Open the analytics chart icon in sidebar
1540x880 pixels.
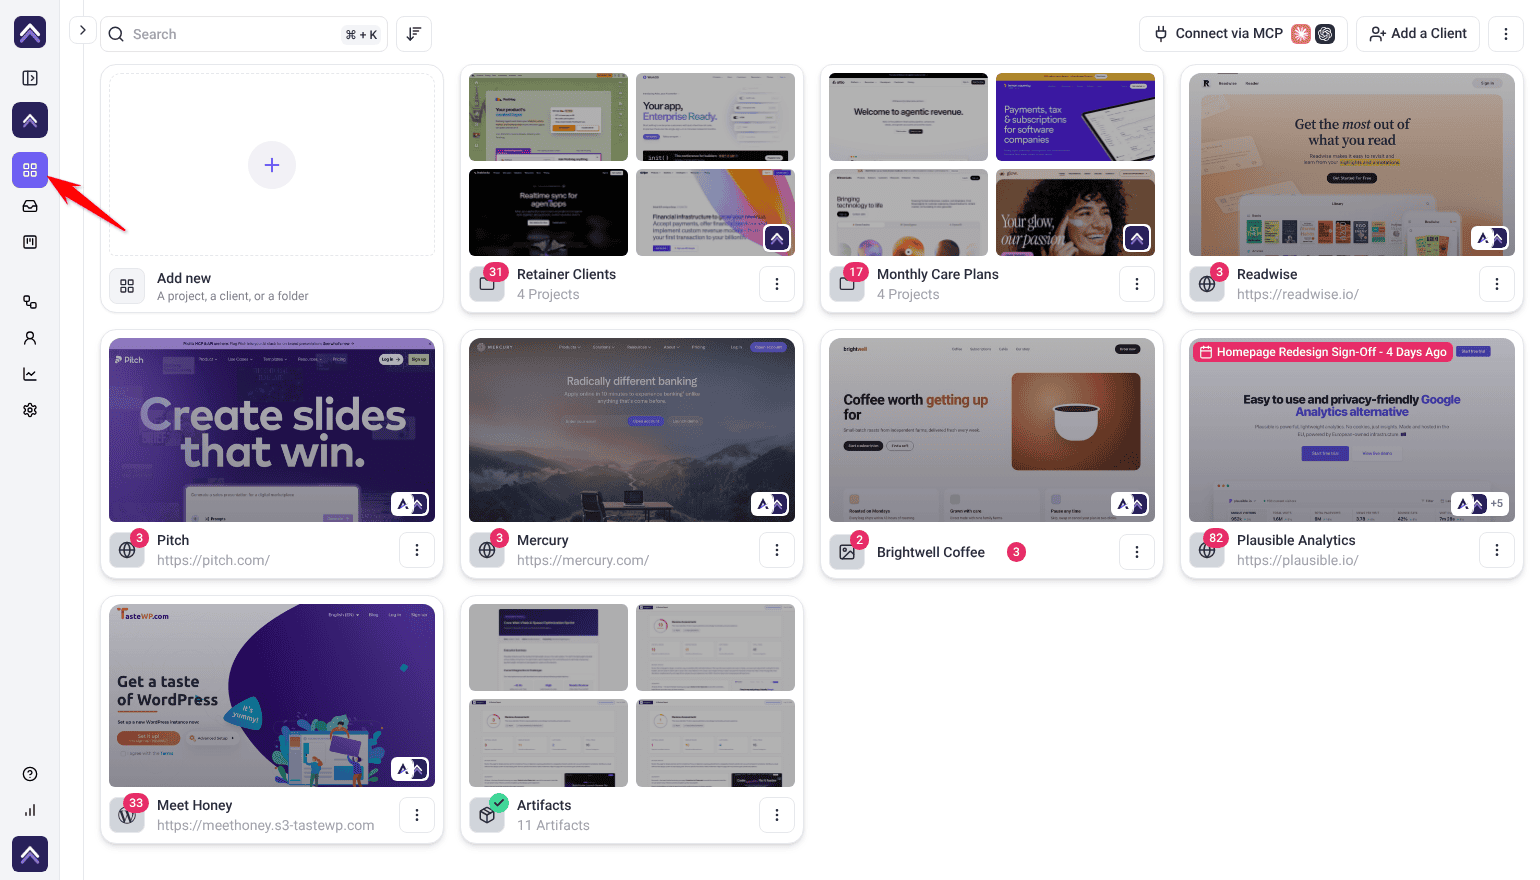pos(30,374)
